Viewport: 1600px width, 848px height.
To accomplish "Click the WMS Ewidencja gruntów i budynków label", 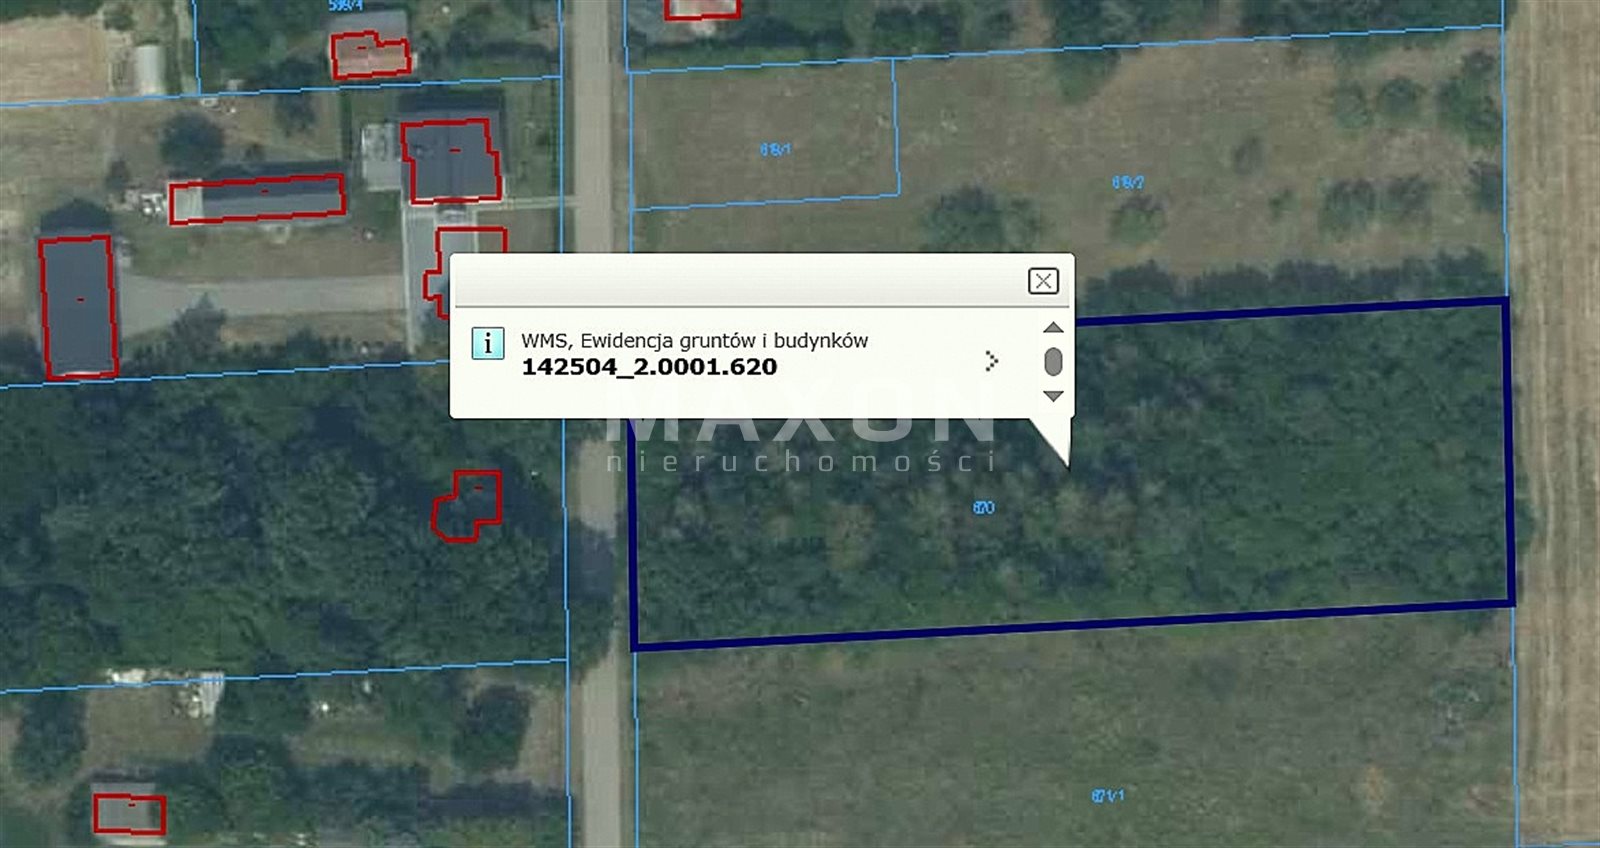I will click(x=694, y=340).
